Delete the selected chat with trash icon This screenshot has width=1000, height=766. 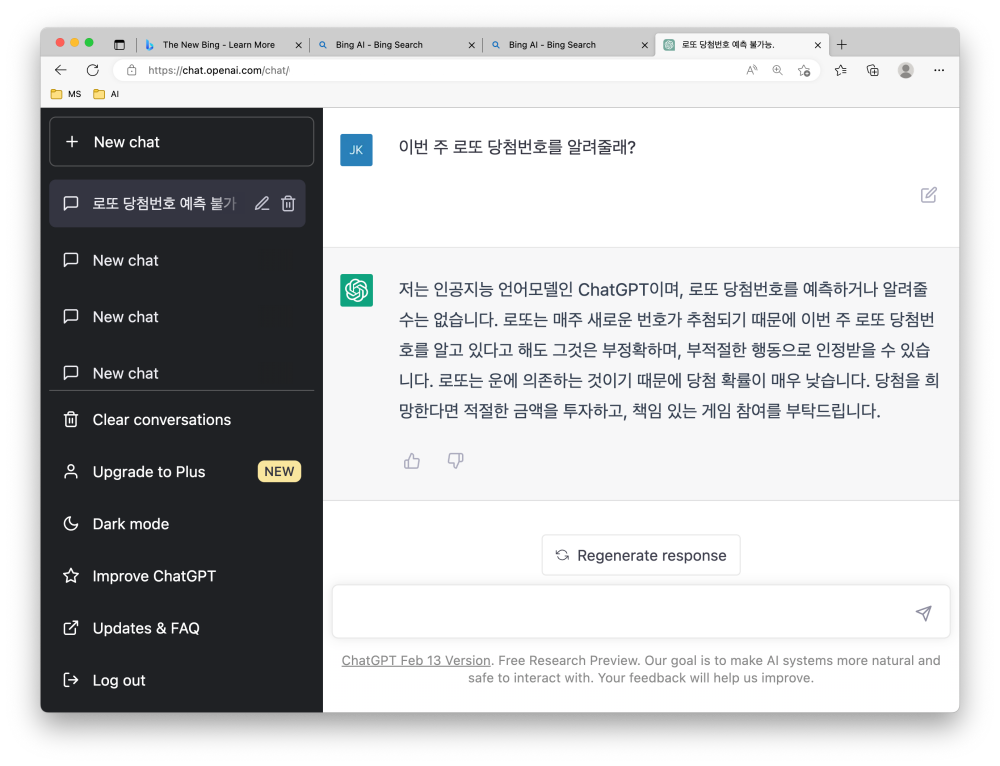point(288,203)
